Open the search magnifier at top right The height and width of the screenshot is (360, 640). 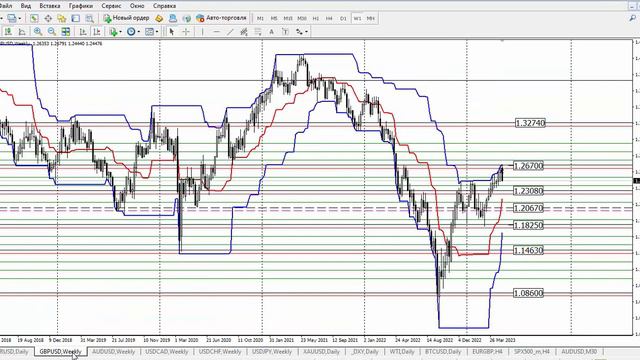point(633,18)
